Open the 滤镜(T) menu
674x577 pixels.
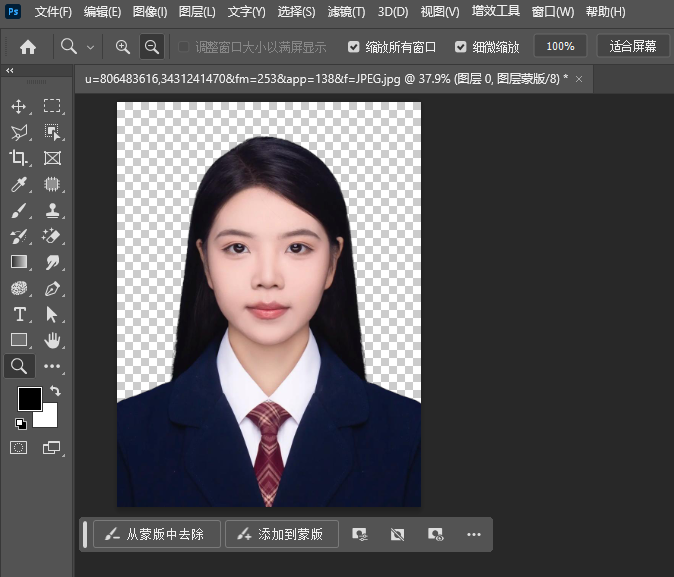348,12
